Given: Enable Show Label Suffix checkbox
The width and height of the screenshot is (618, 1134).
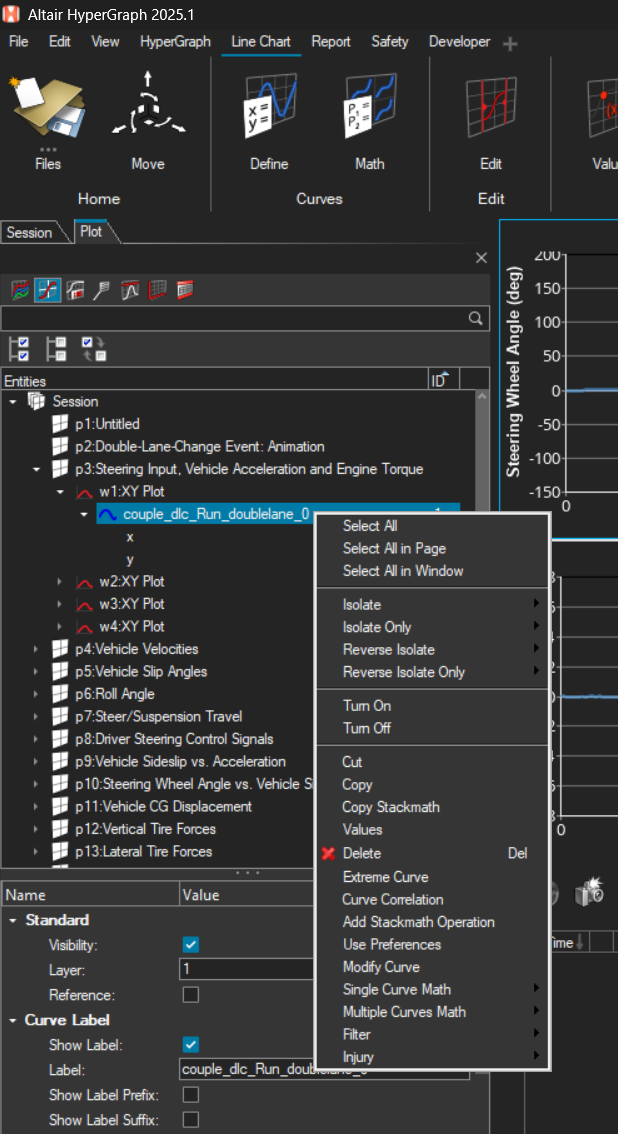Looking at the screenshot, I should point(191,1120).
